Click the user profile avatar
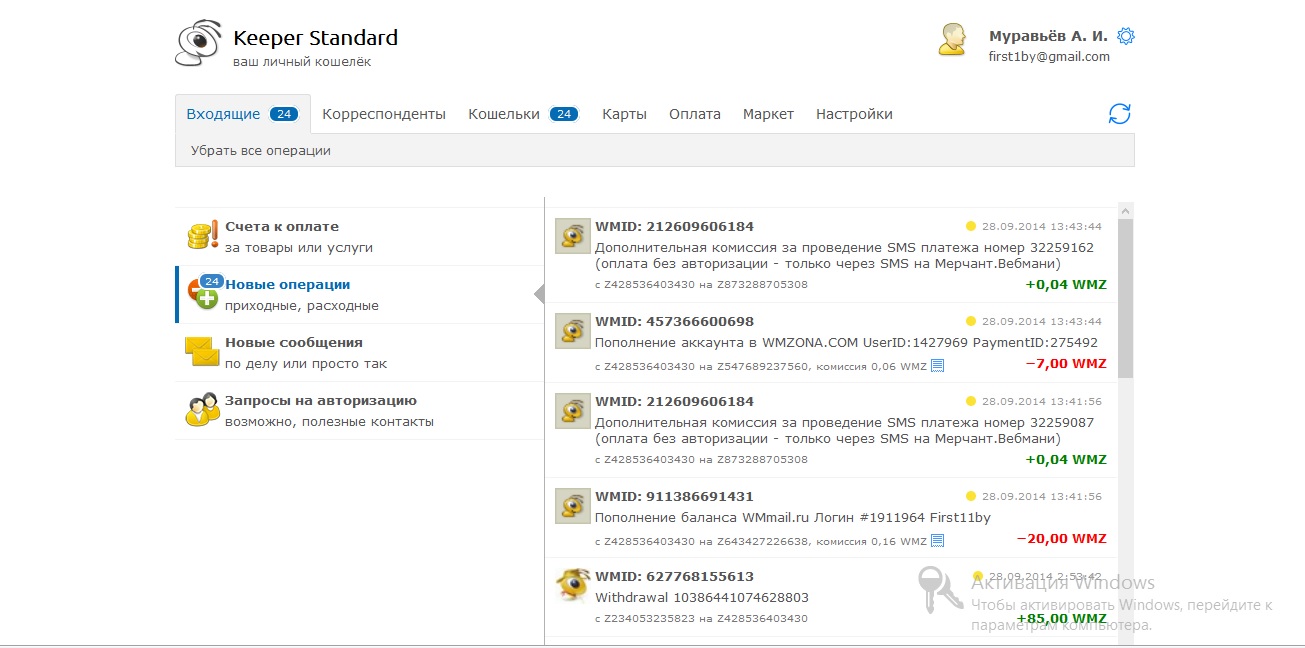1305x648 pixels. coord(952,40)
